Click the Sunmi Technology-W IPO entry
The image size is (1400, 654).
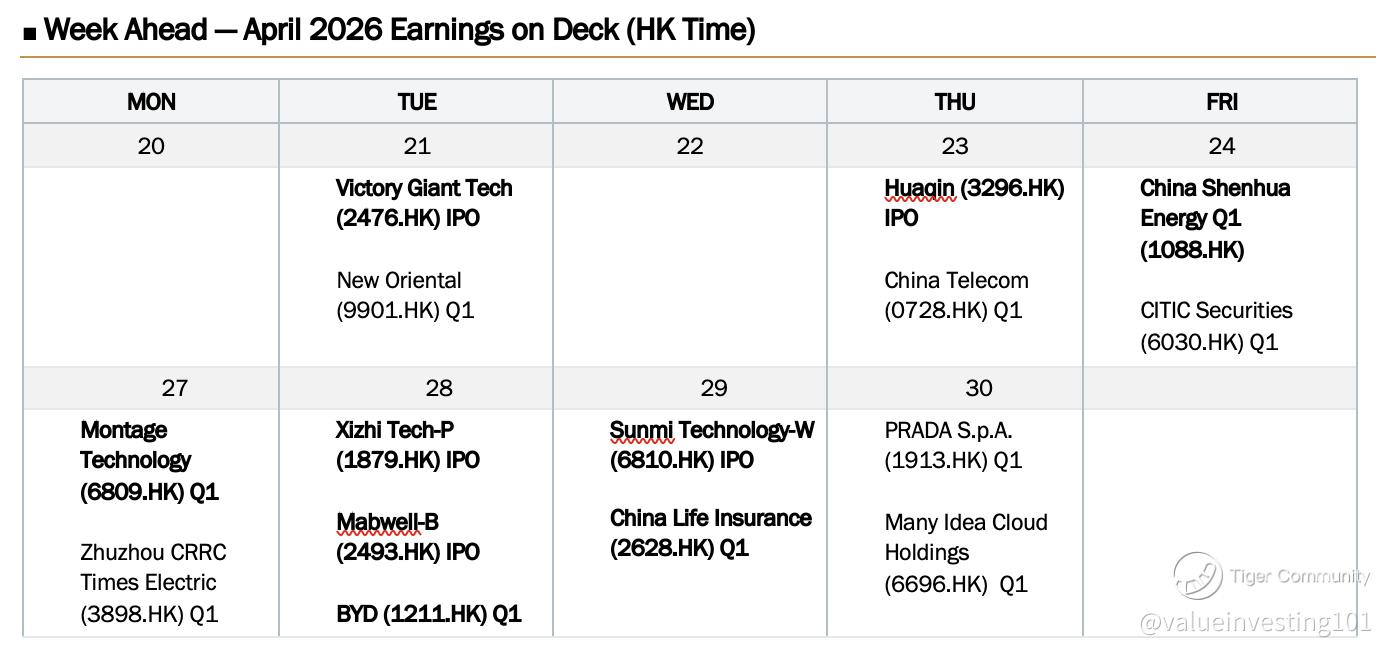(712, 445)
